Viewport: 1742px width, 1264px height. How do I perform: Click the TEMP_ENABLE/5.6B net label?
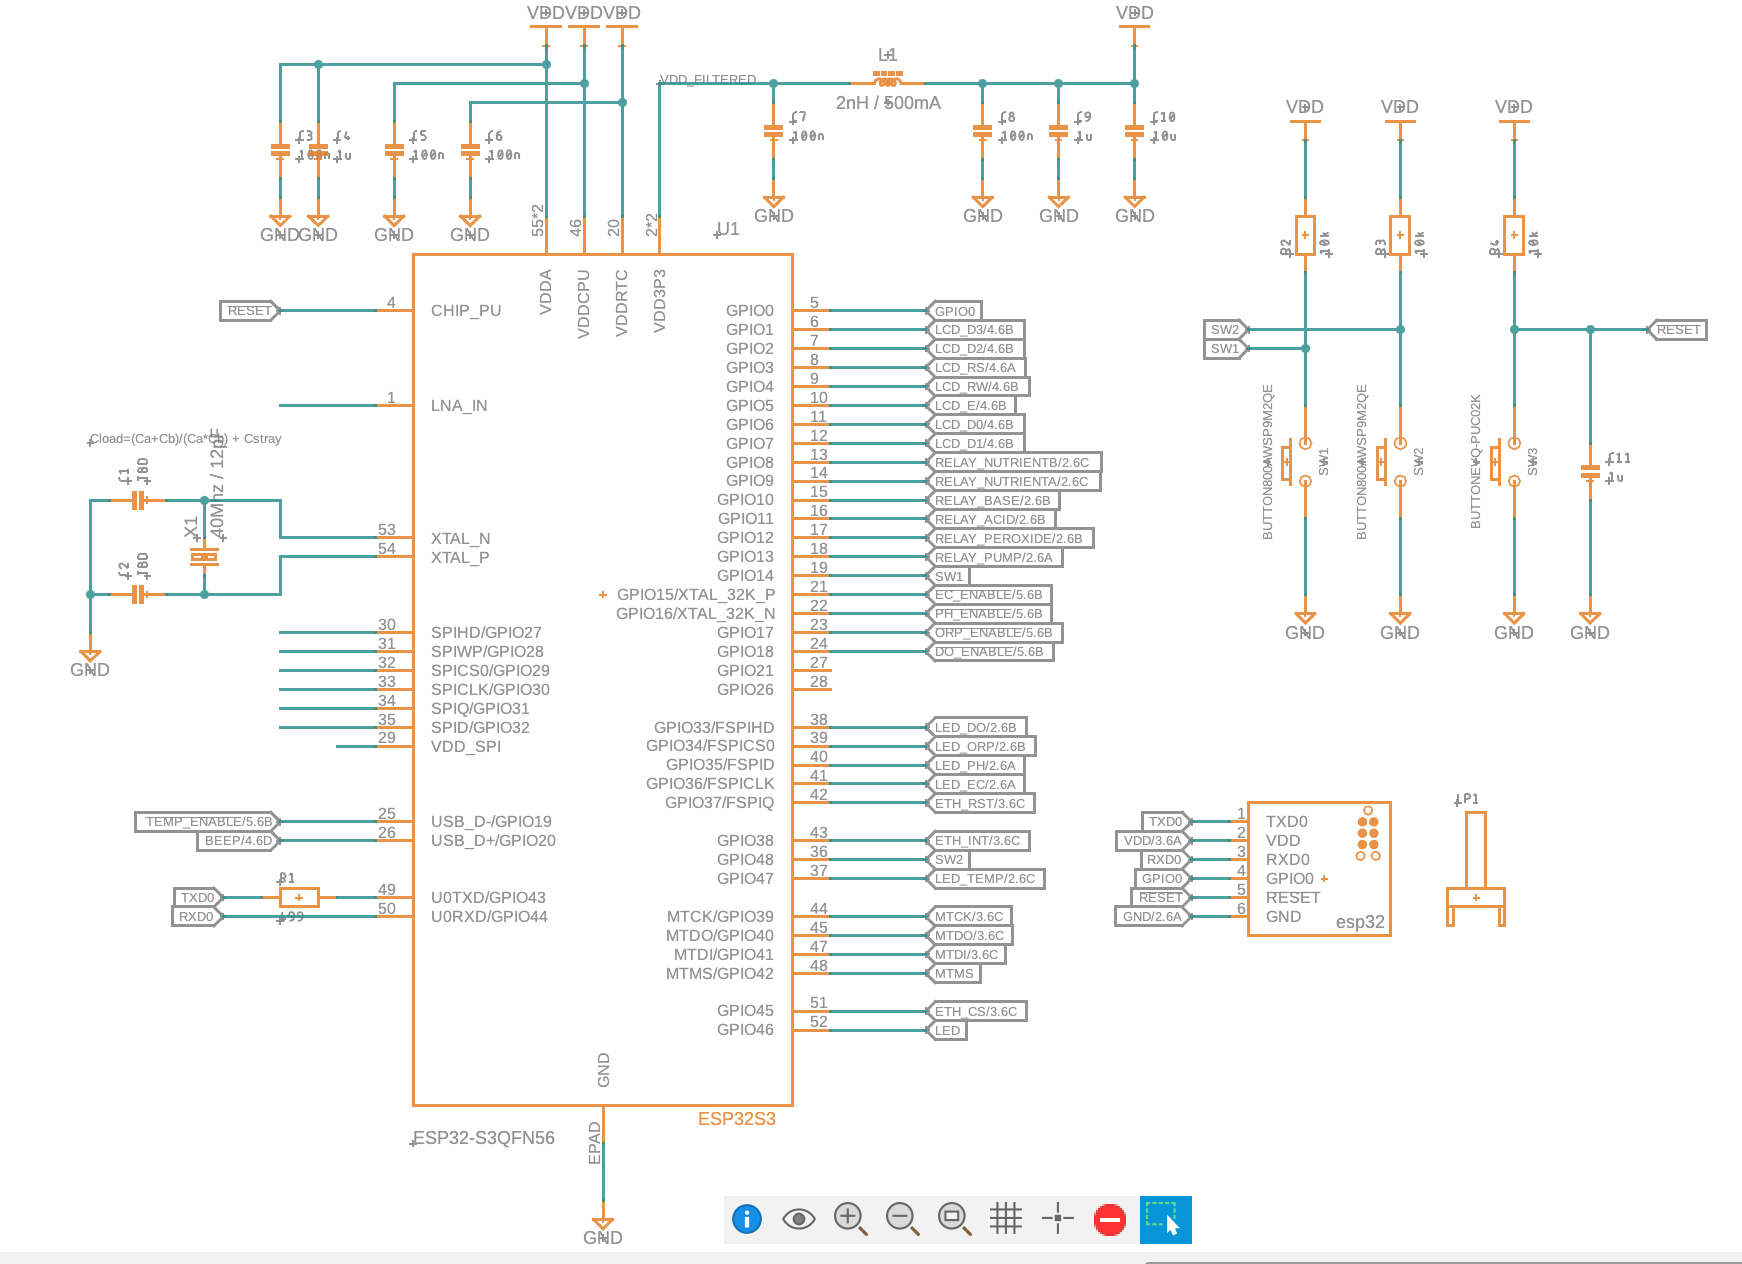click(x=208, y=822)
